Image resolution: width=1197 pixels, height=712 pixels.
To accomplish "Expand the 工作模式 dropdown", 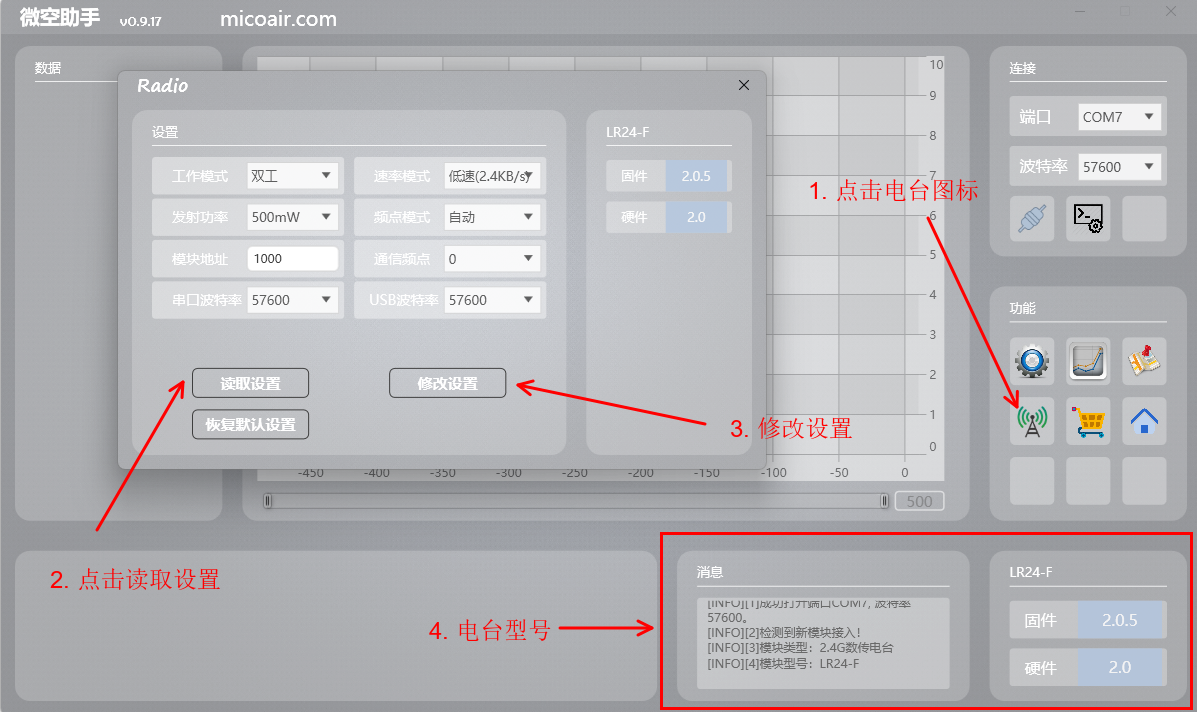I will coord(292,176).
